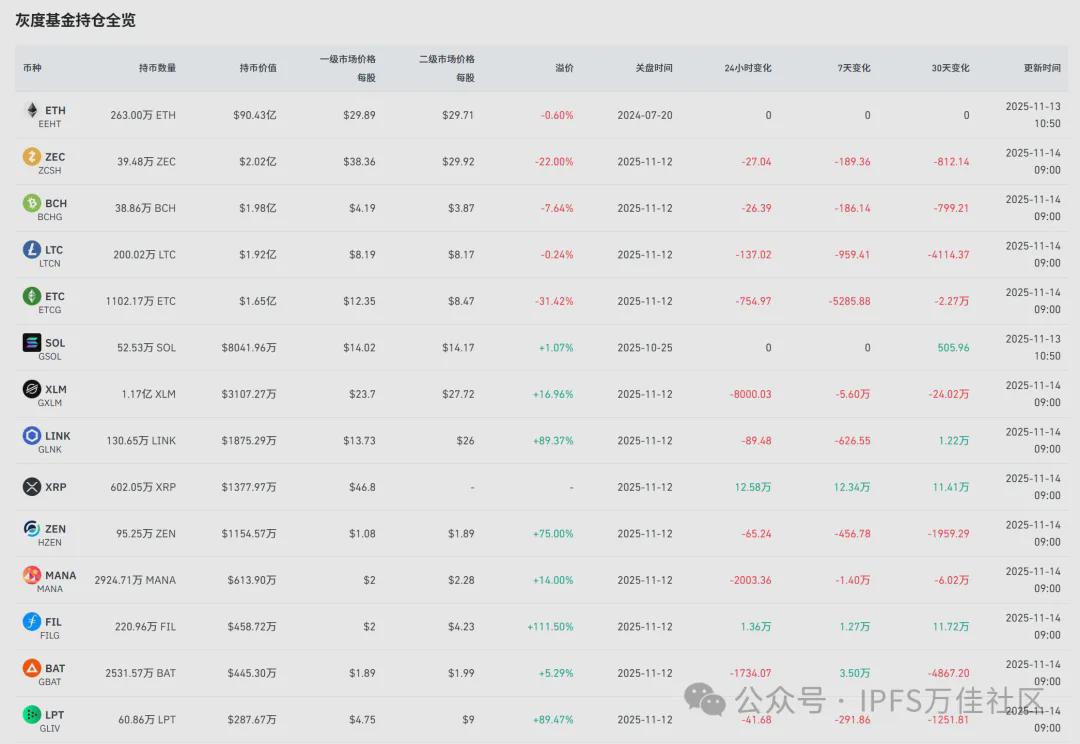Click the 溢价 column header

click(564, 68)
